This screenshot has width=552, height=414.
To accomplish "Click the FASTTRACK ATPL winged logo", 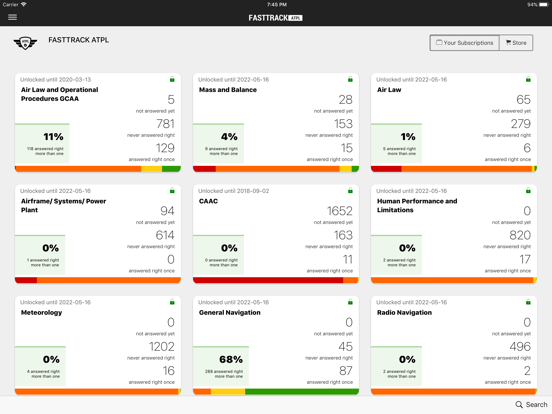I will click(25, 43).
